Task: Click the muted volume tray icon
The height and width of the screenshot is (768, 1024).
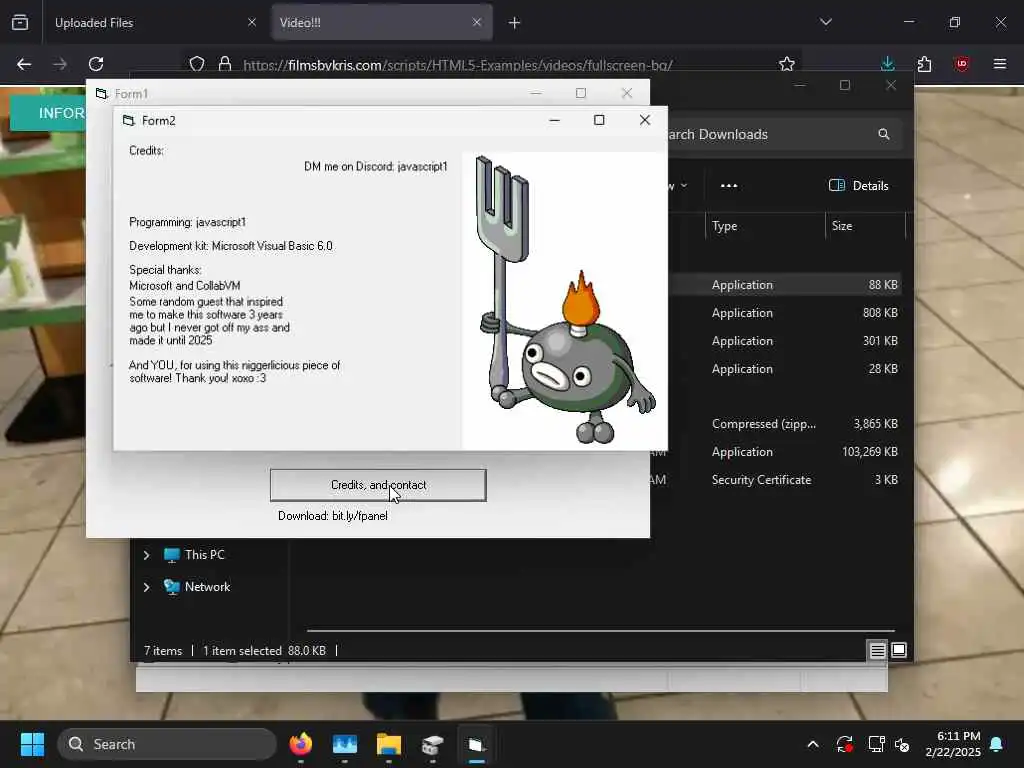Action: [x=902, y=744]
